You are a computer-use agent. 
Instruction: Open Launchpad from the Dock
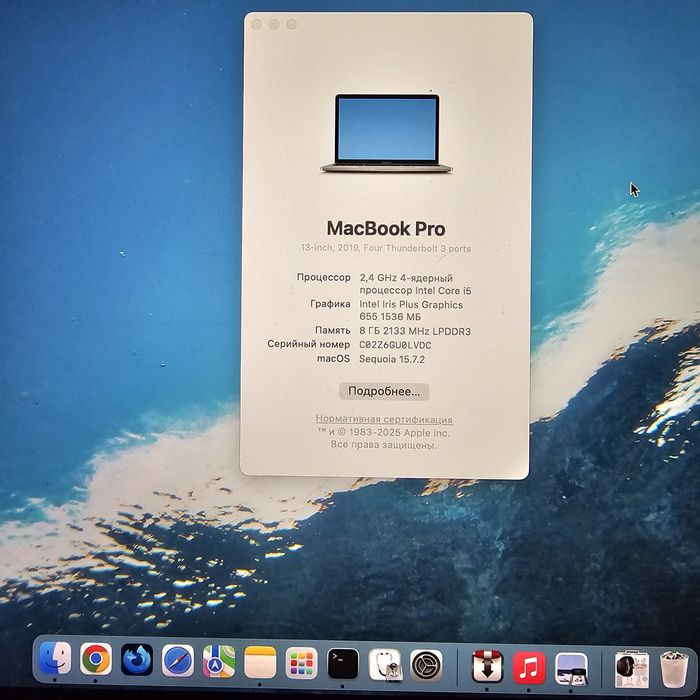tap(301, 662)
